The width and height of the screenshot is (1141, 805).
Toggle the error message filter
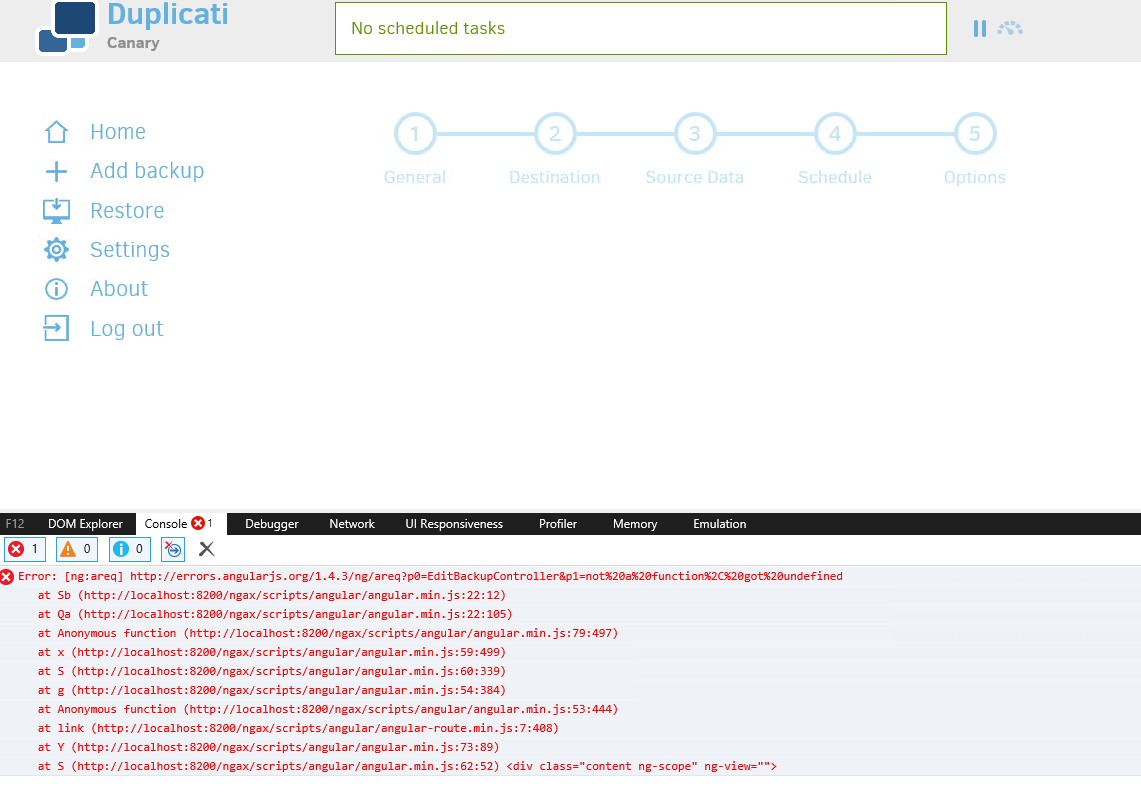tap(24, 548)
